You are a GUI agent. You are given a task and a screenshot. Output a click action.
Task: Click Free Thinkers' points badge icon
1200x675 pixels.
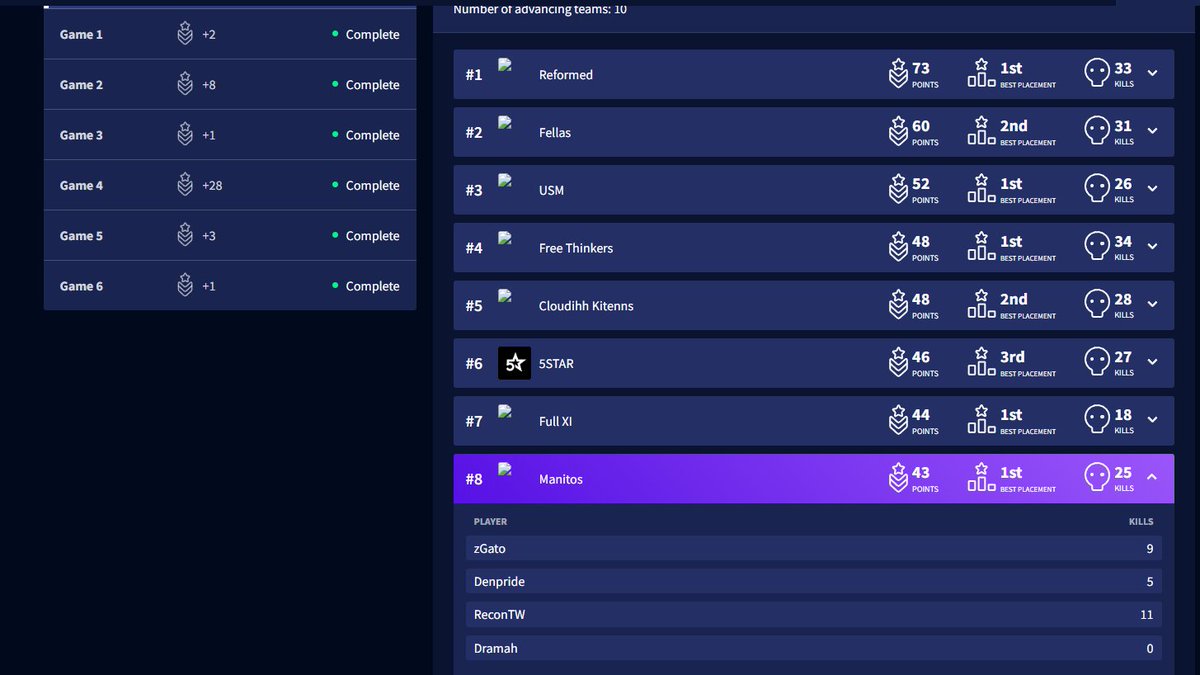[898, 248]
